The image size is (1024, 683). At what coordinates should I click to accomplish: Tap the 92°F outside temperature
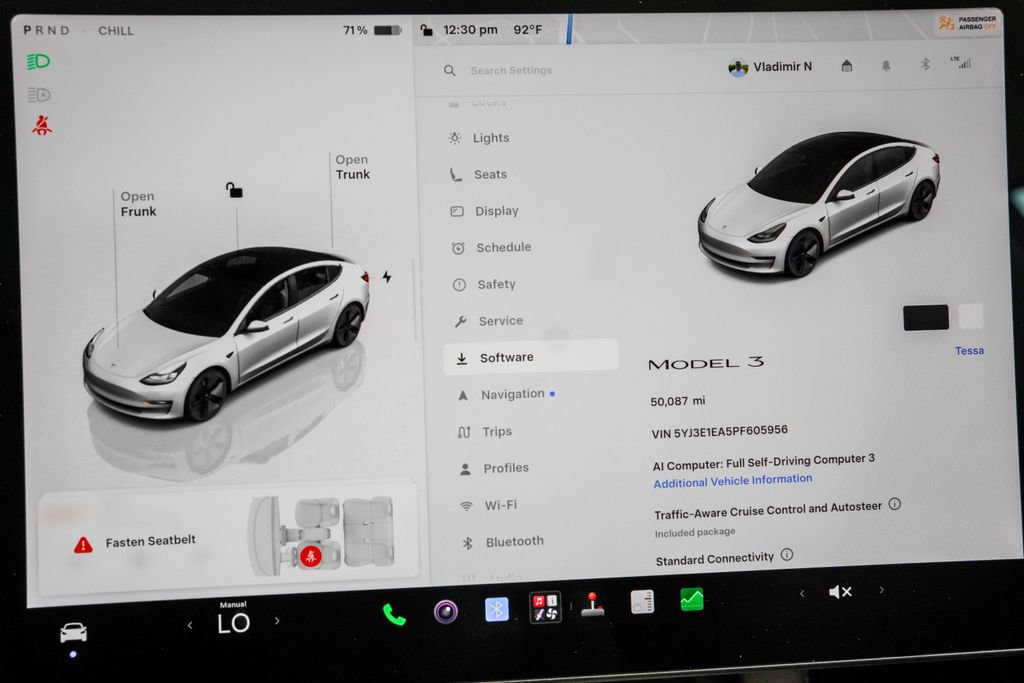(528, 29)
